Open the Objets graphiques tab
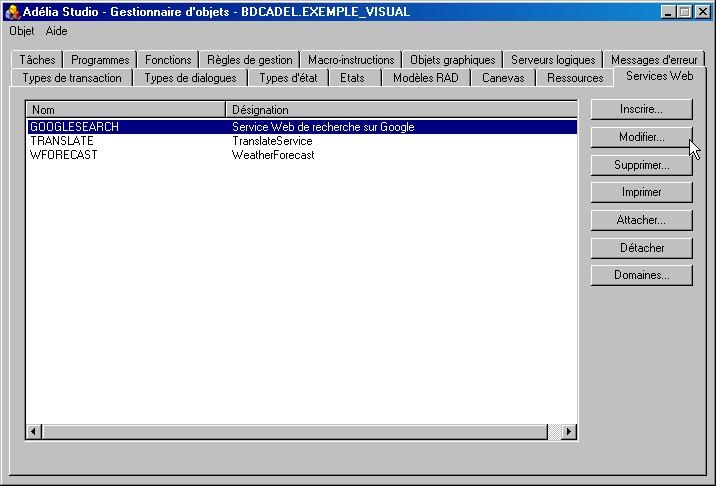 [x=453, y=60]
